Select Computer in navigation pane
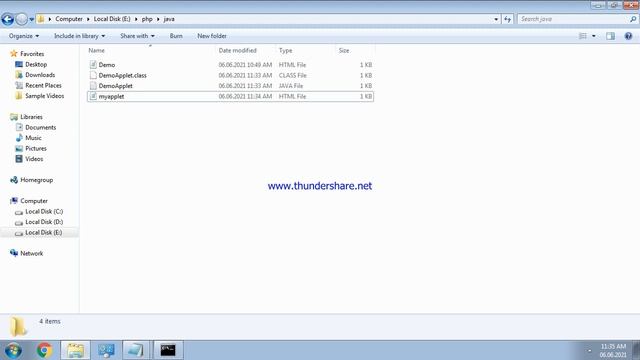 tap(34, 201)
